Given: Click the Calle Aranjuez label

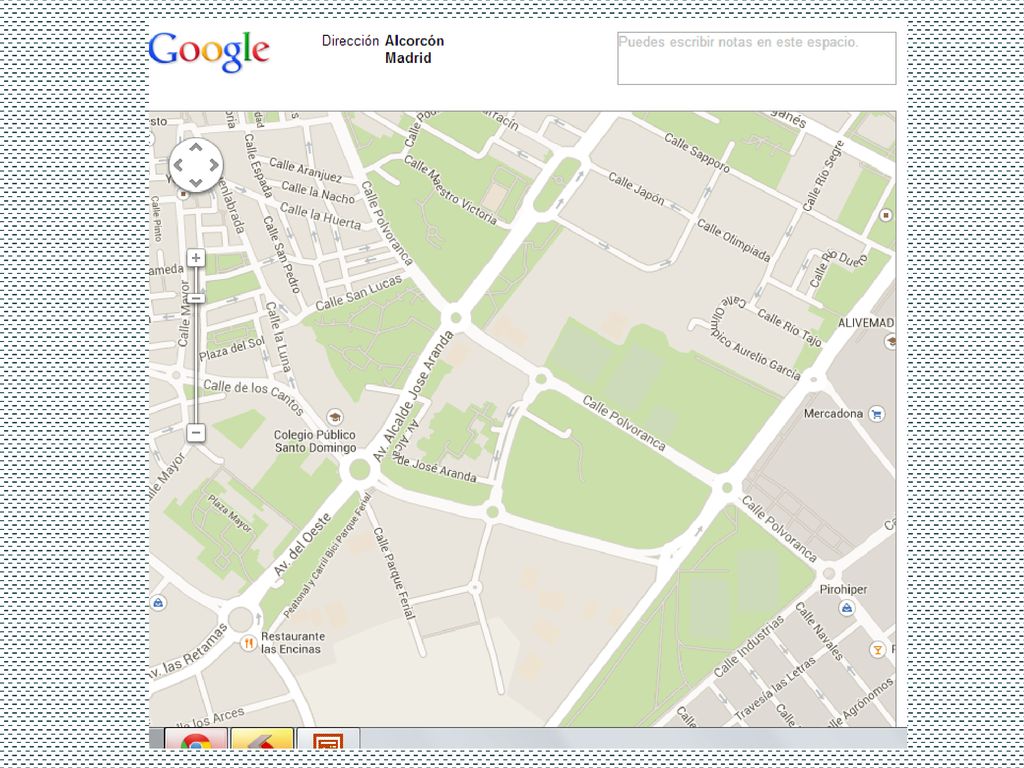Looking at the screenshot, I should (305, 169).
